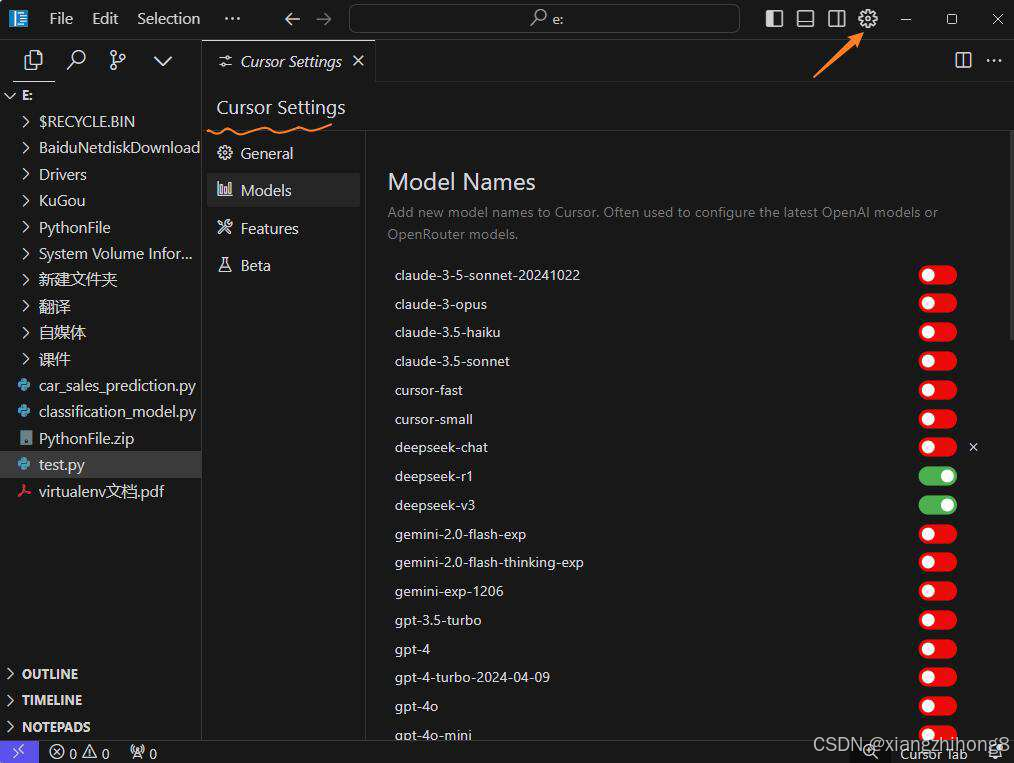Expand the 课件 folder
The image size is (1014, 763).
[101, 359]
